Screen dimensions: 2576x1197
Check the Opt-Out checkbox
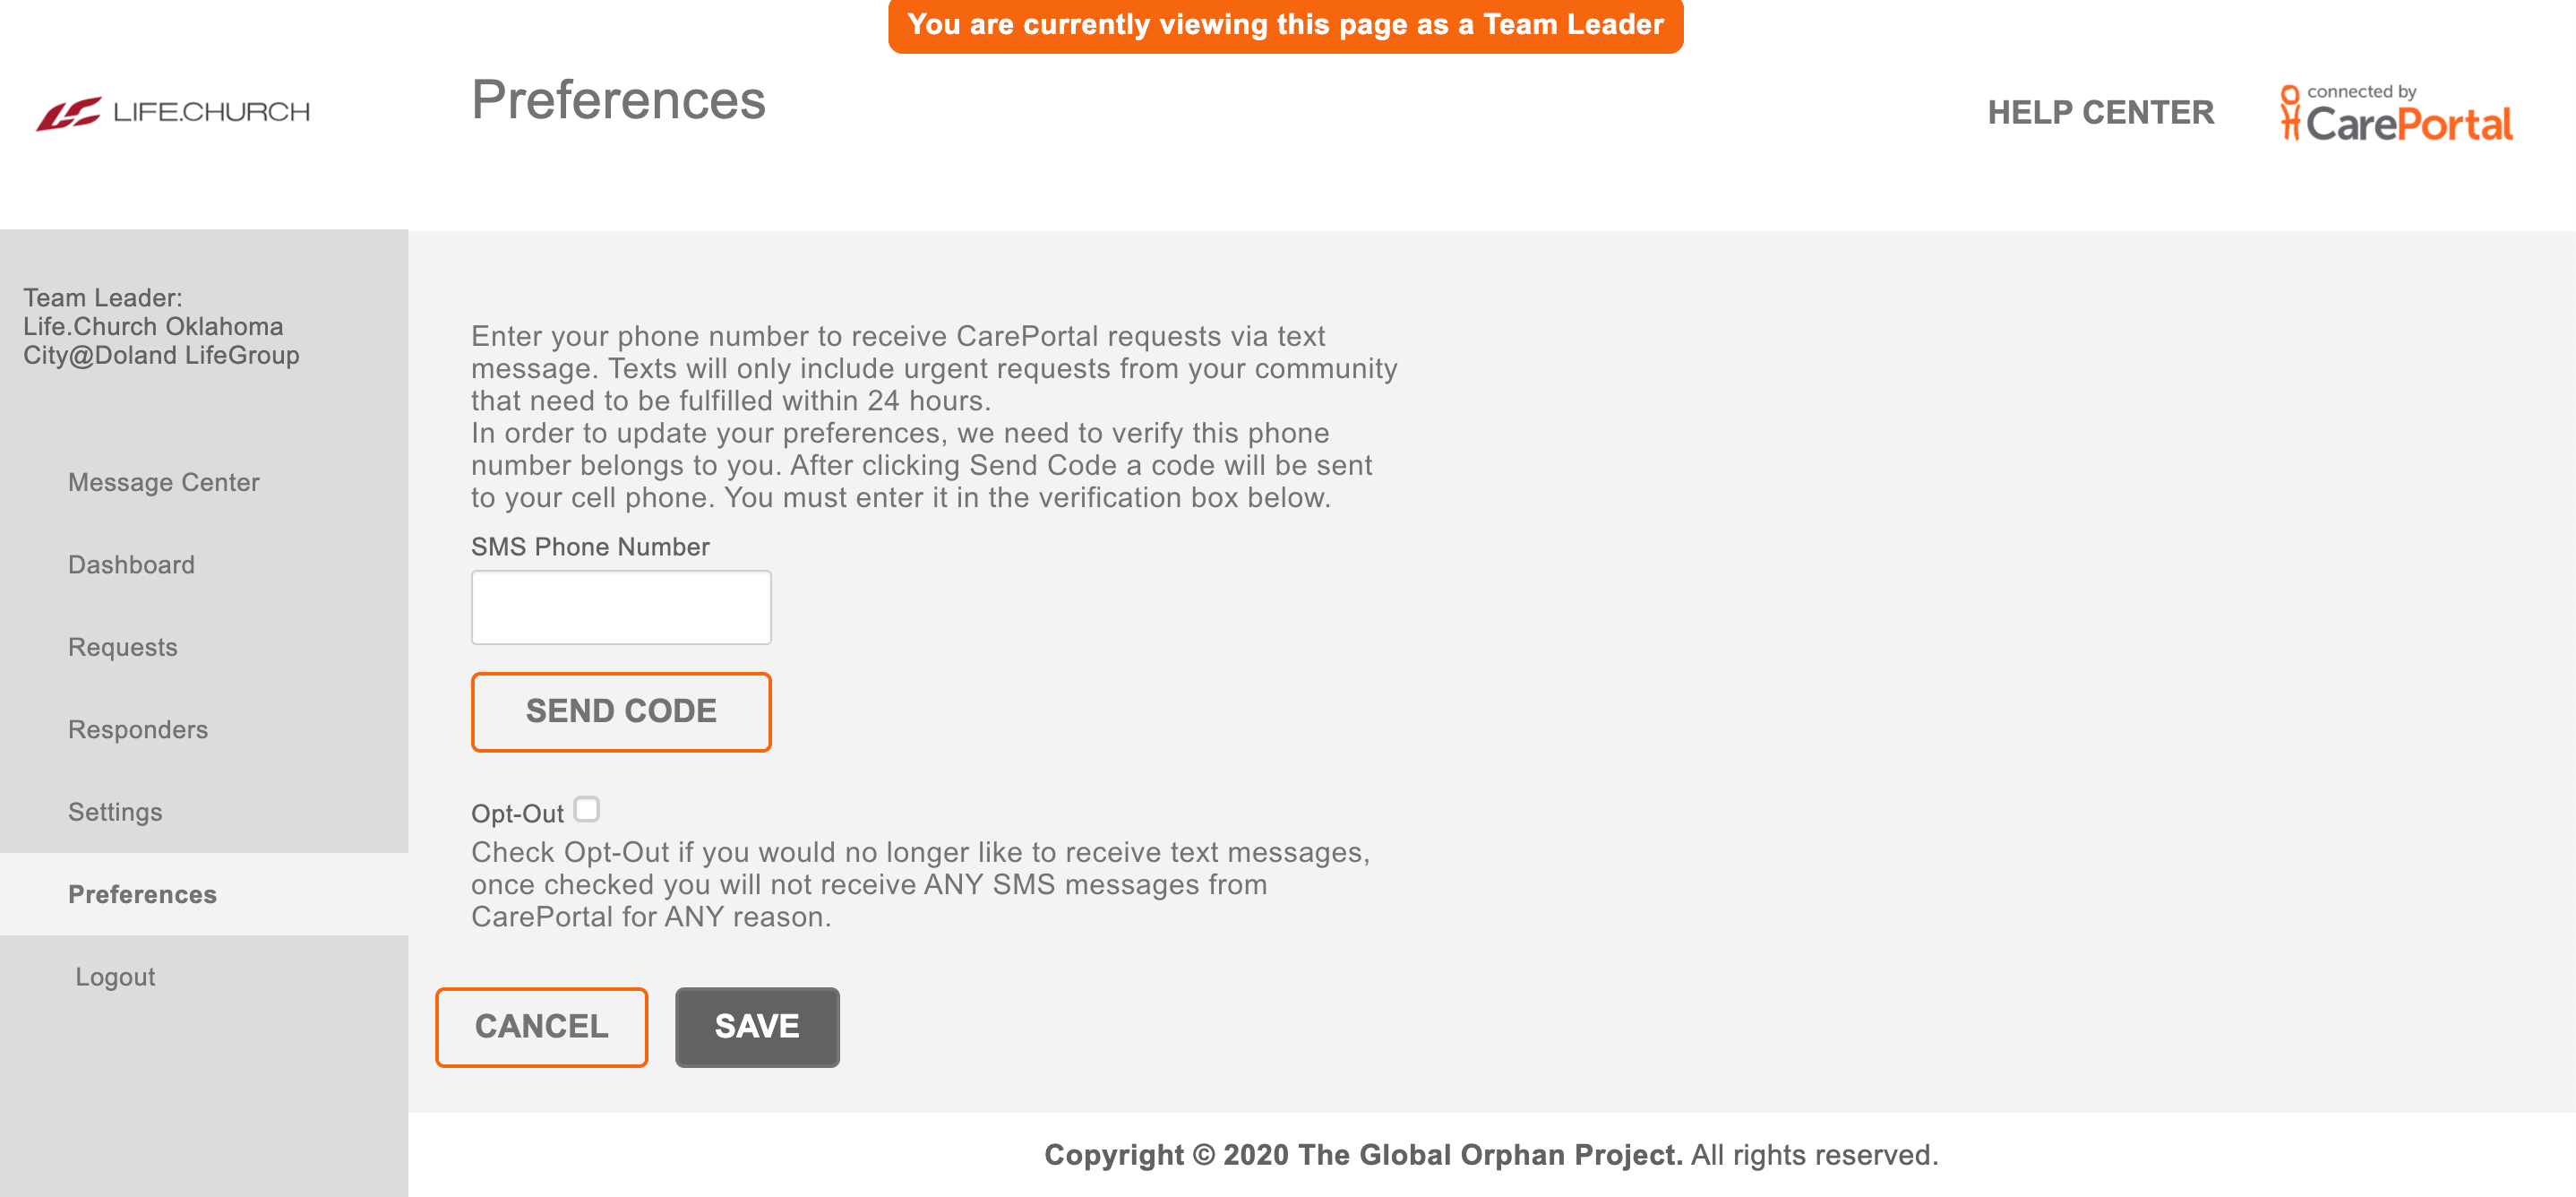click(x=587, y=809)
